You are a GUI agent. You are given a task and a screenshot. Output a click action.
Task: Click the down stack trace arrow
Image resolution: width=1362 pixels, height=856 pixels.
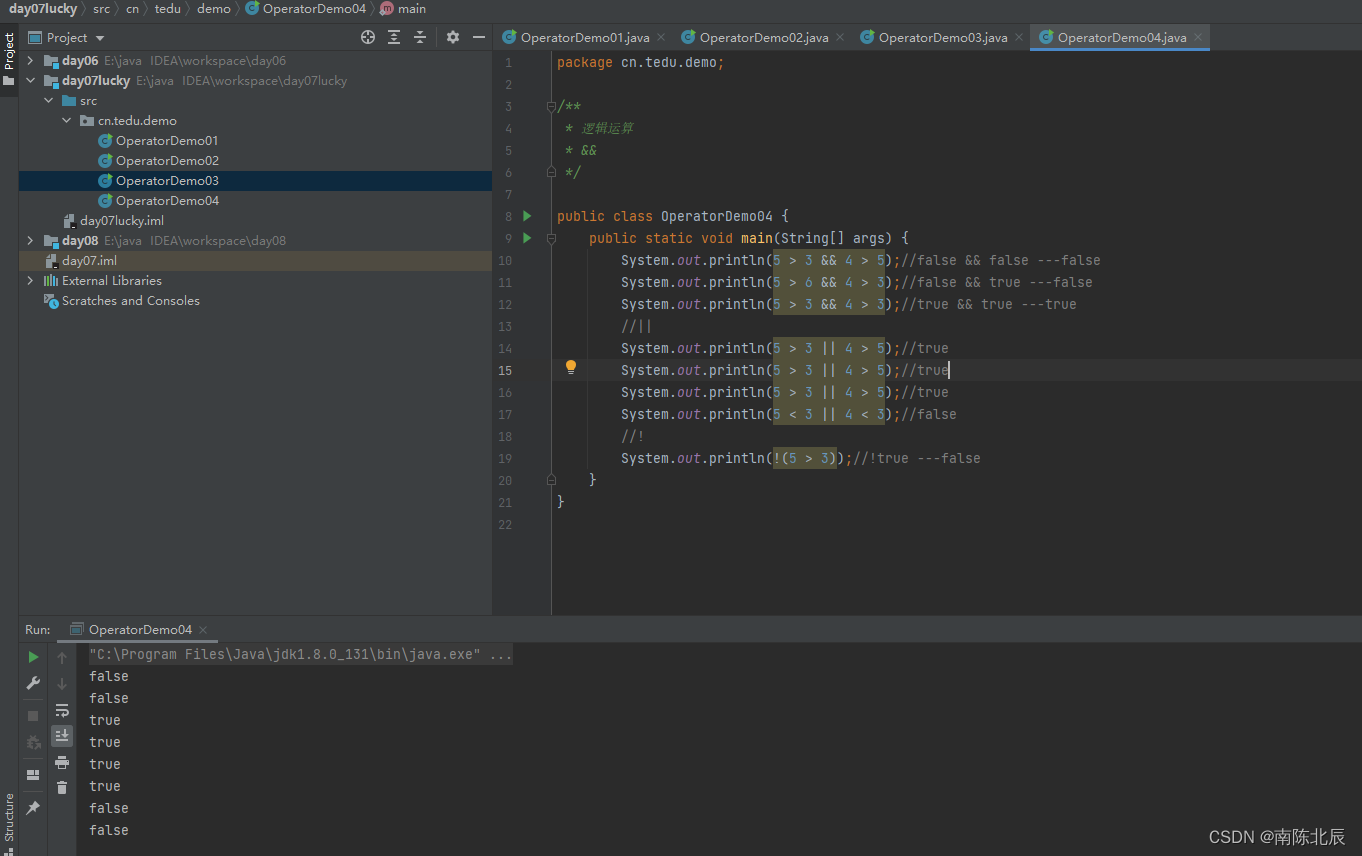point(62,684)
